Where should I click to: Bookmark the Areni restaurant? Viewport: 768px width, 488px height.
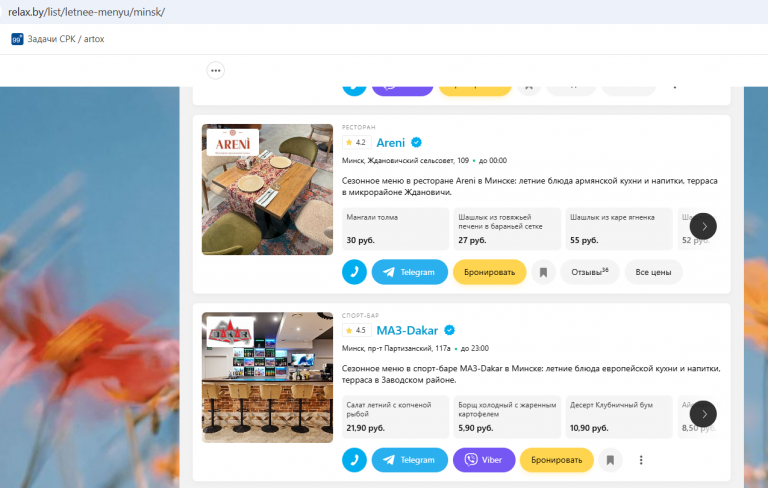[x=543, y=272]
